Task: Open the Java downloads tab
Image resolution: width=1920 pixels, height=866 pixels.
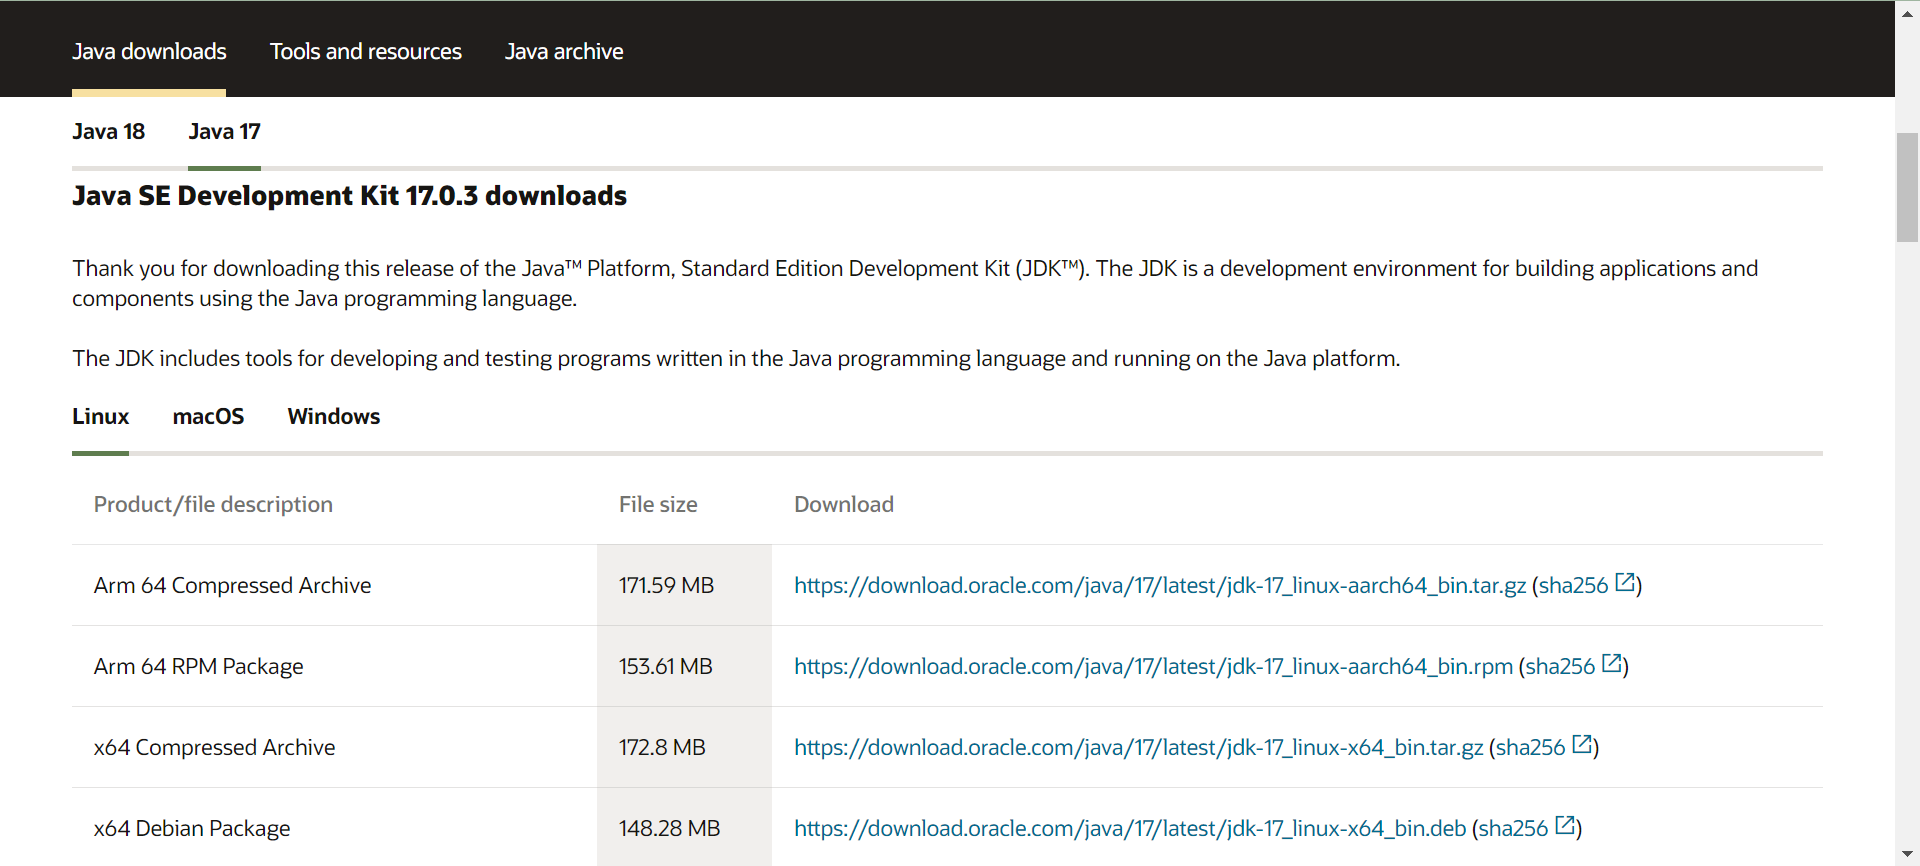Action: click(149, 51)
